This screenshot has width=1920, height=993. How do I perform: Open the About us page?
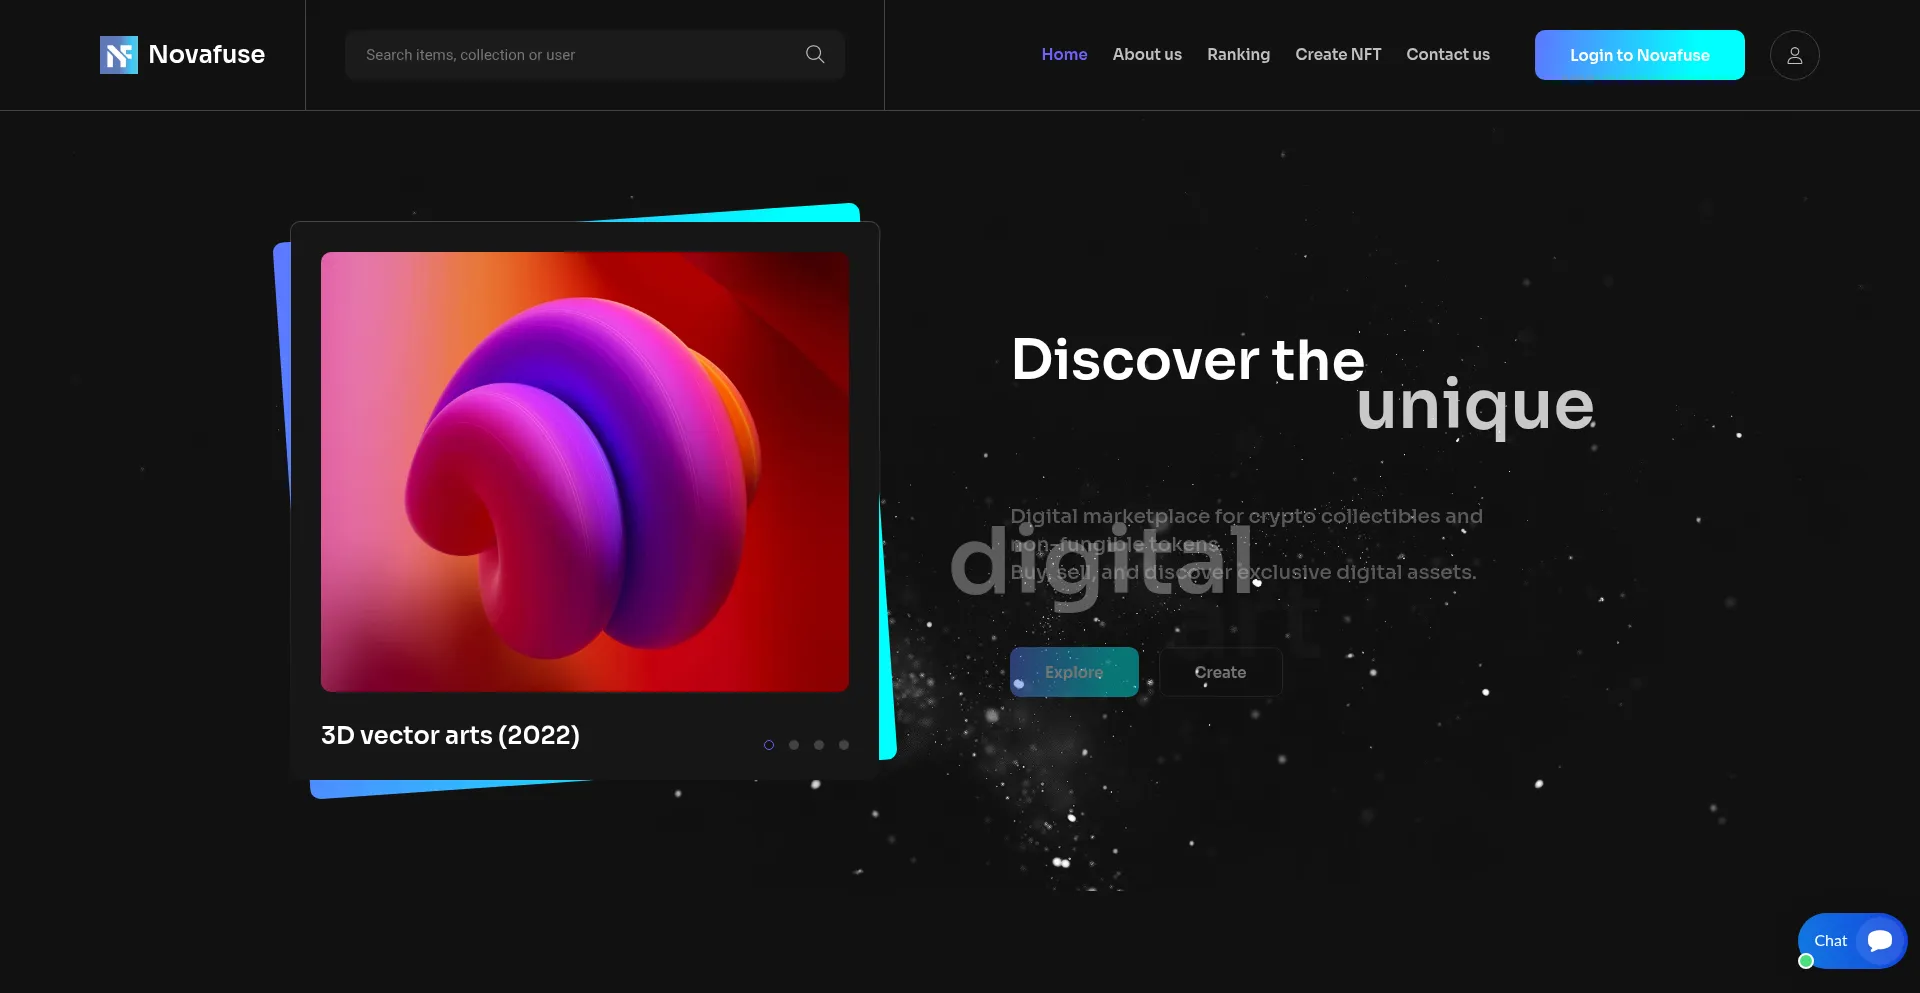pos(1147,54)
